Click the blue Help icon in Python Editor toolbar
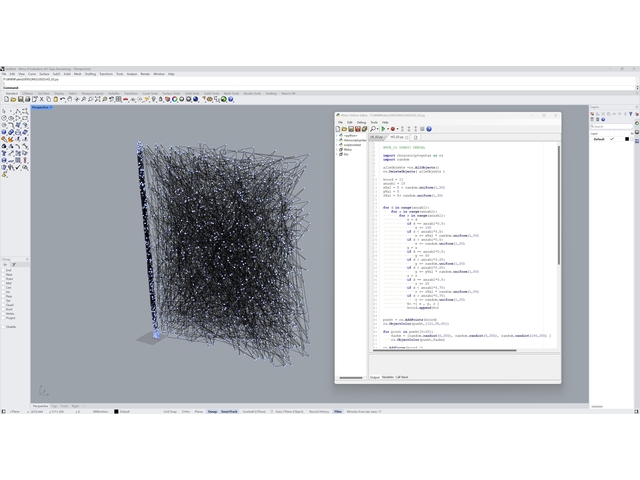The image size is (640, 480). coord(429,129)
